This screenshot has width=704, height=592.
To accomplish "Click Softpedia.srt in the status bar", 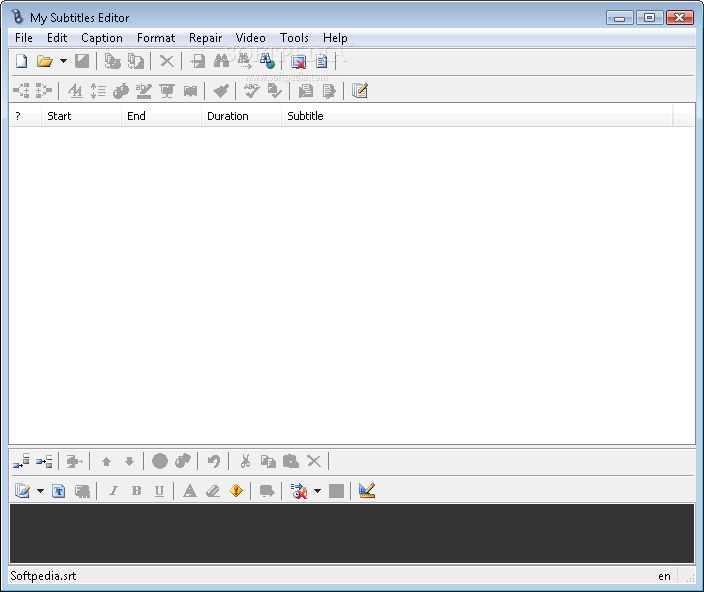I will coord(43,576).
